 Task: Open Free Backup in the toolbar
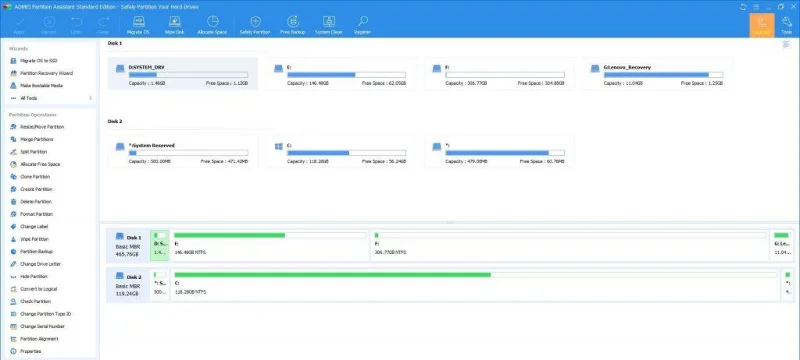292,25
